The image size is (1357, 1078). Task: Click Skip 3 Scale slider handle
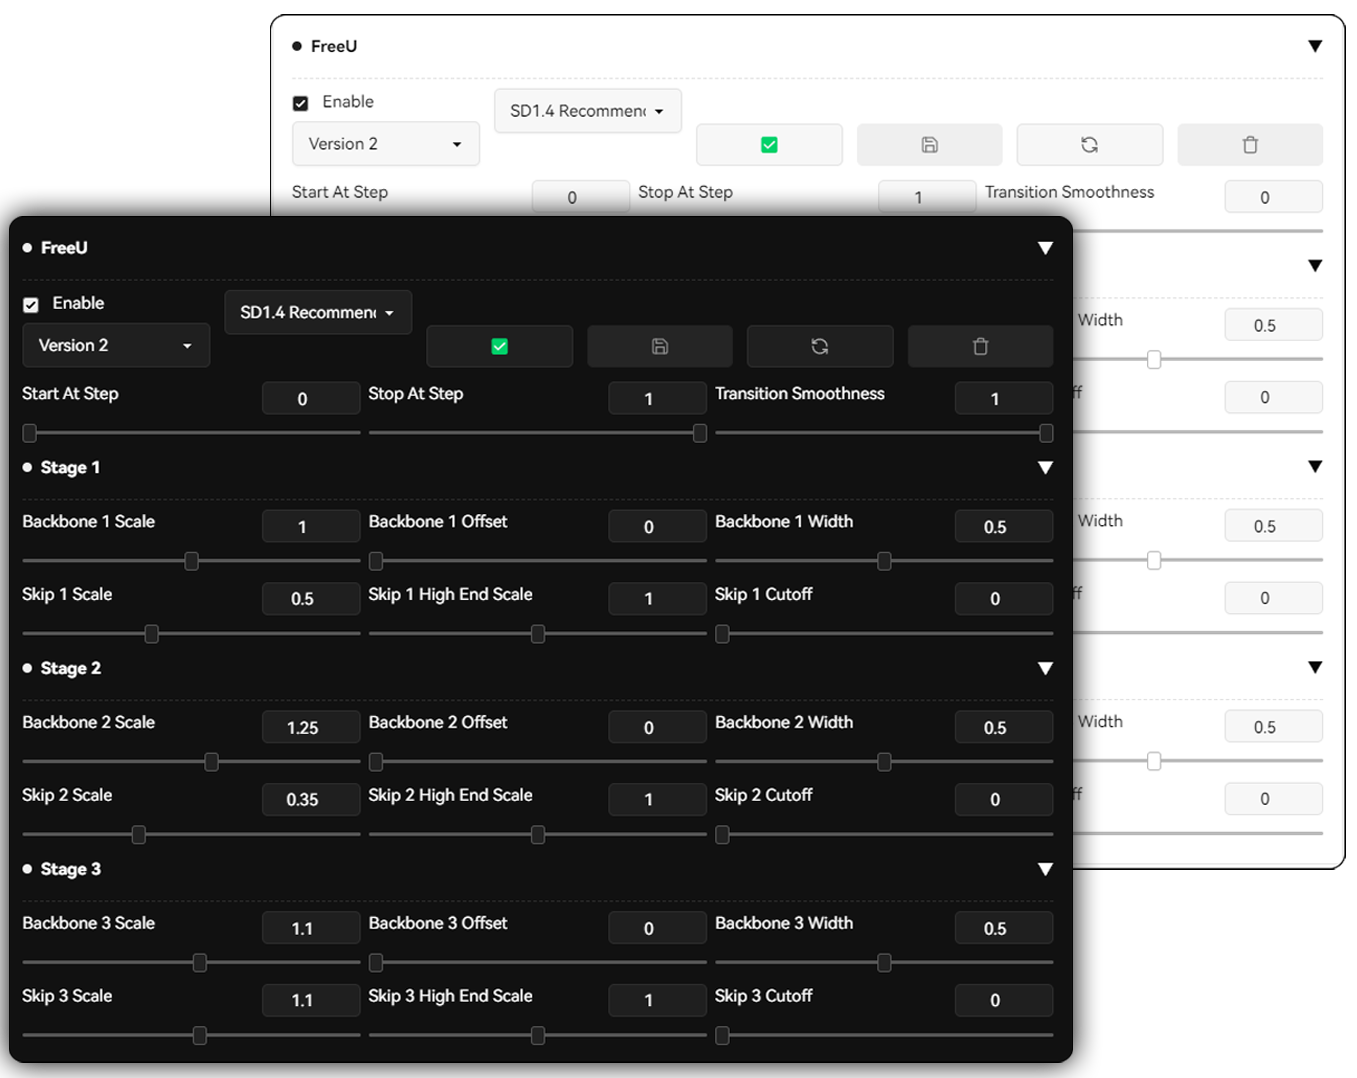(199, 1035)
